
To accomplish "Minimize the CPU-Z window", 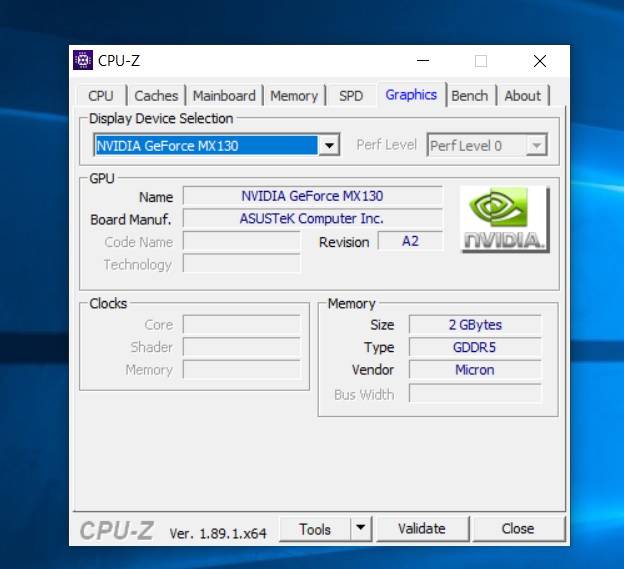I will tap(423, 61).
